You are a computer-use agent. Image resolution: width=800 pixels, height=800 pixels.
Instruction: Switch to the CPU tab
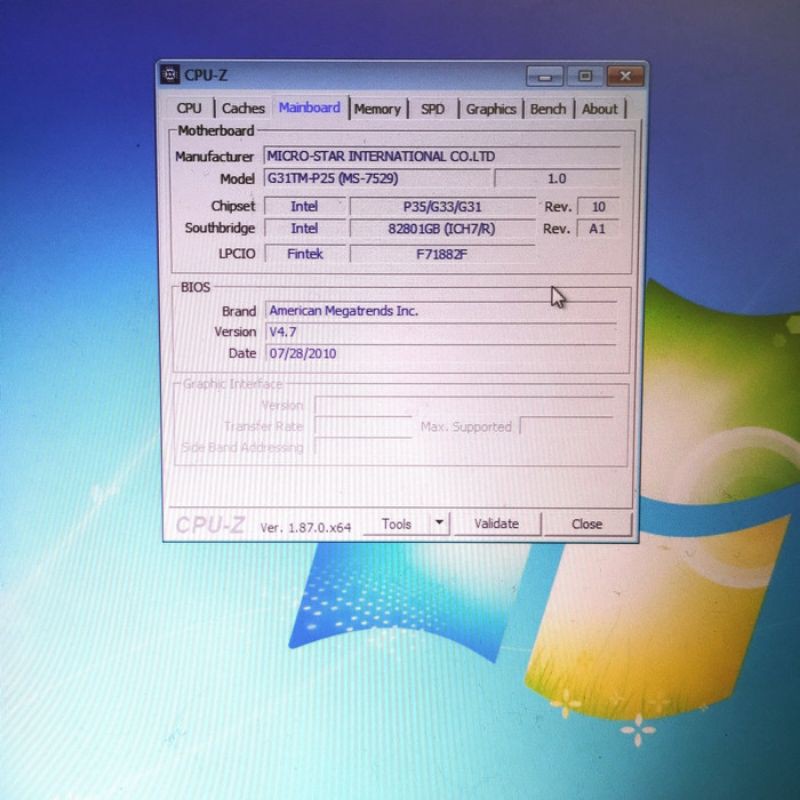point(189,108)
